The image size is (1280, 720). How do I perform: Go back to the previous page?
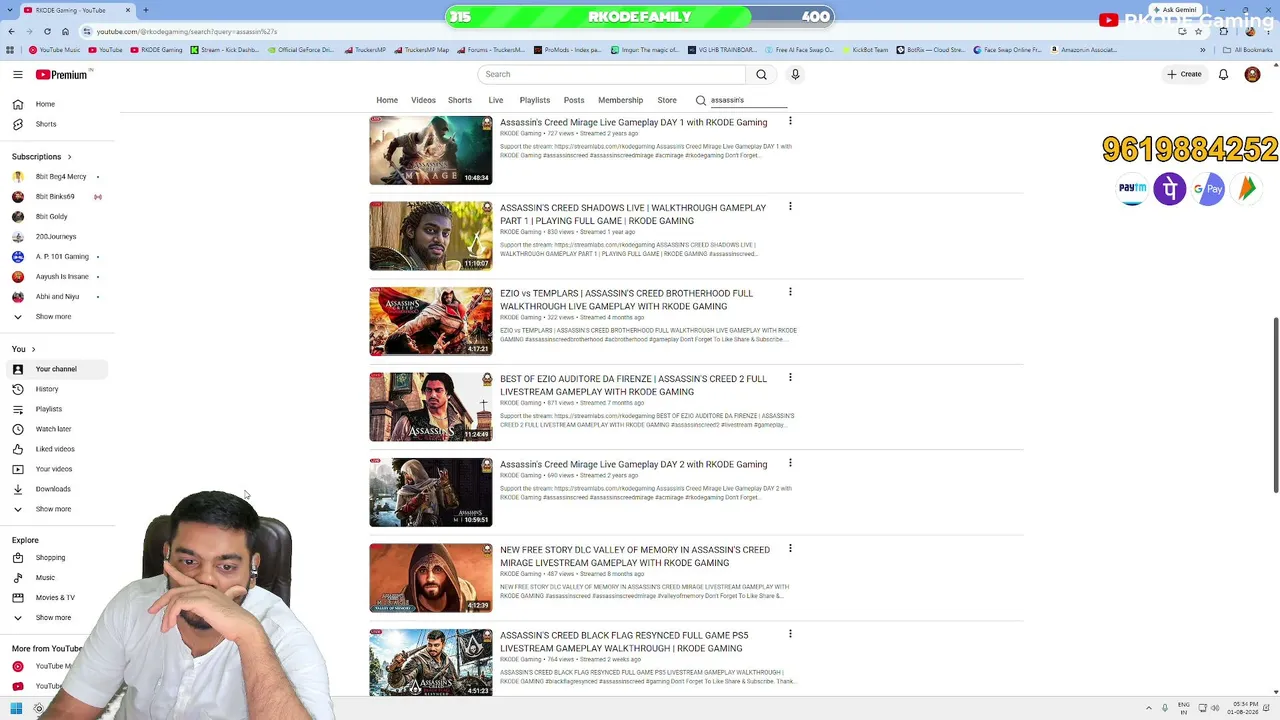(11, 31)
